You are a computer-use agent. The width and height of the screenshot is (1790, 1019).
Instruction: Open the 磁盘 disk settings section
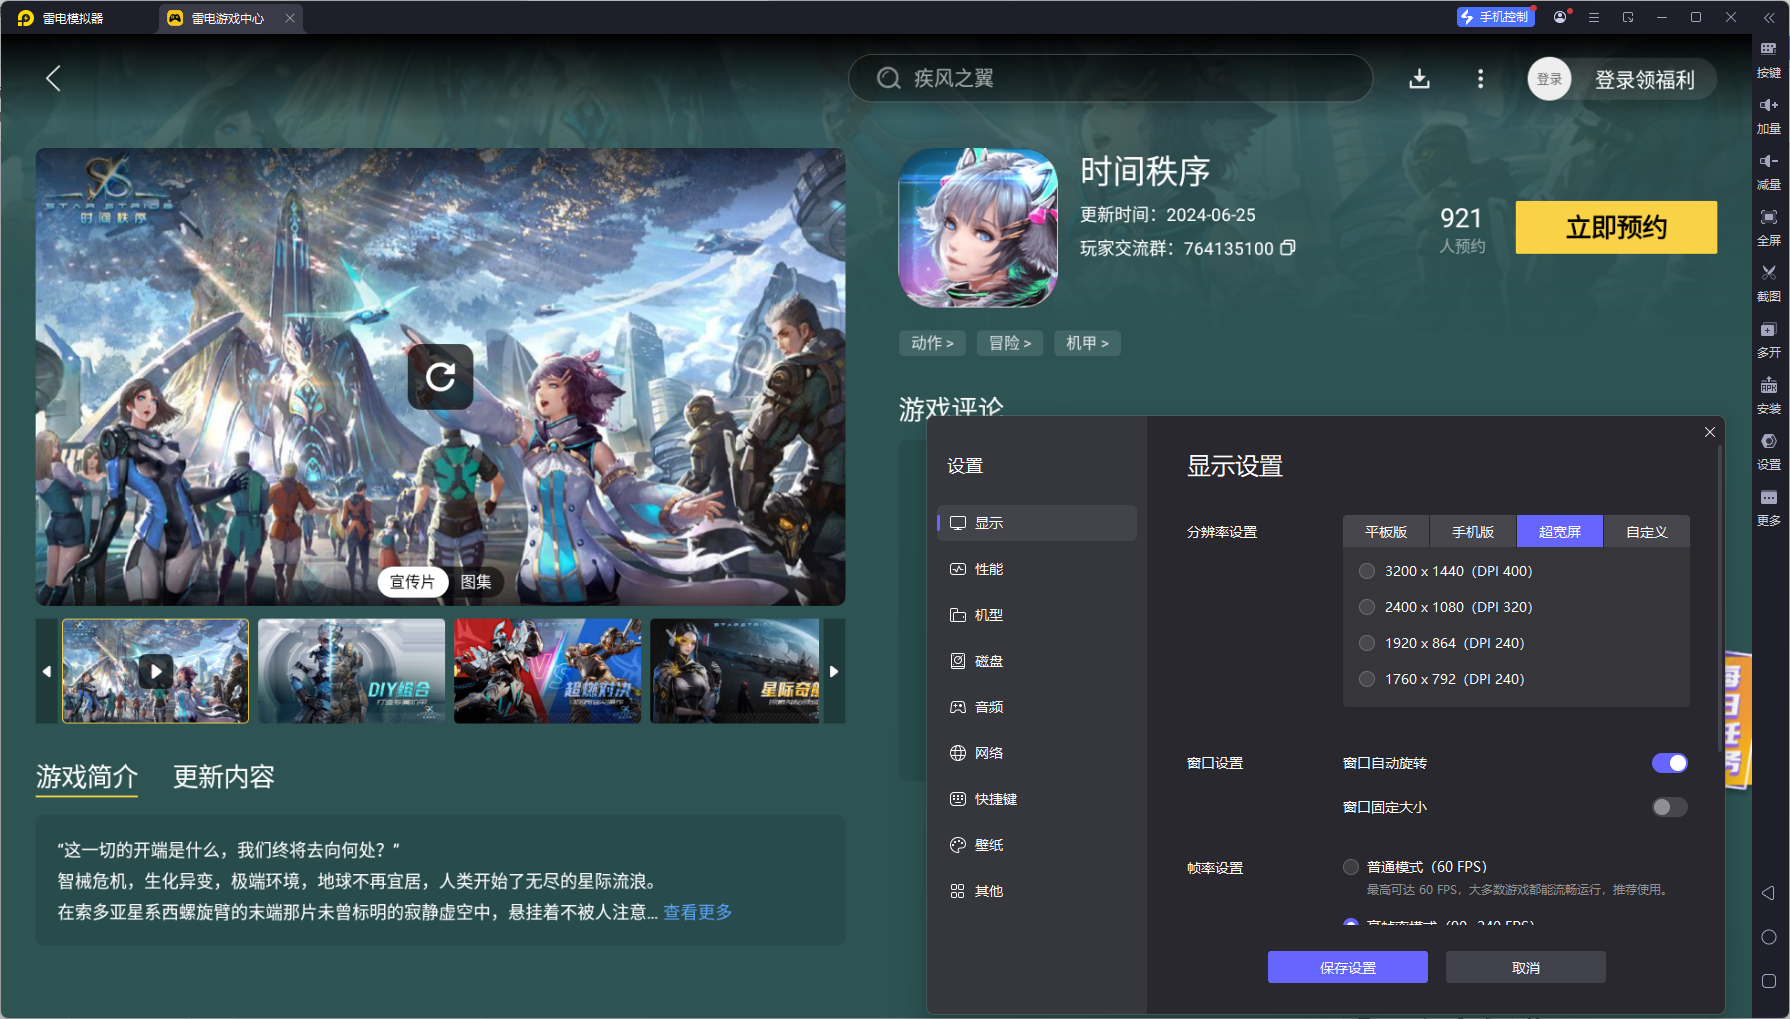[1037, 661]
